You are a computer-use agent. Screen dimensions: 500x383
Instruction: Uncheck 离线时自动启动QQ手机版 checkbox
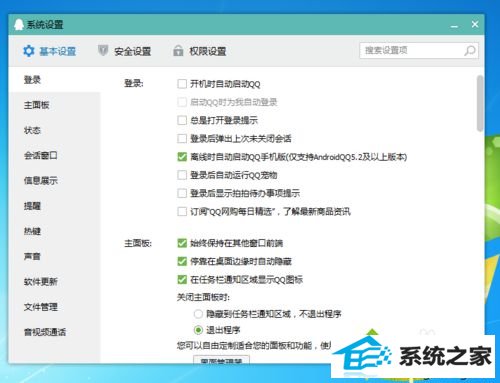click(x=182, y=157)
